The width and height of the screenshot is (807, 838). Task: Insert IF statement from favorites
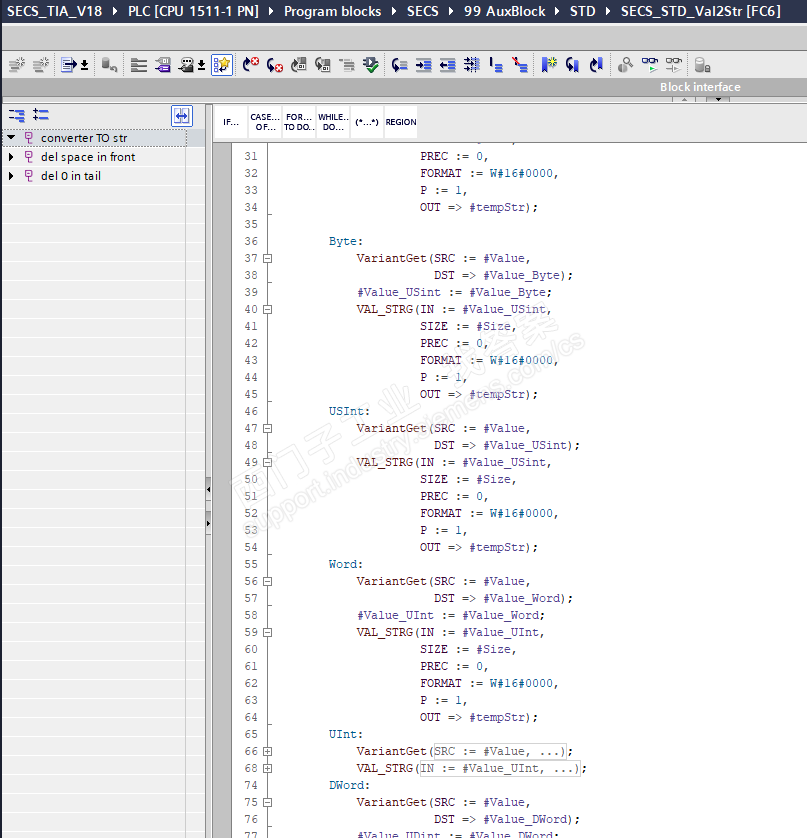coord(231,122)
